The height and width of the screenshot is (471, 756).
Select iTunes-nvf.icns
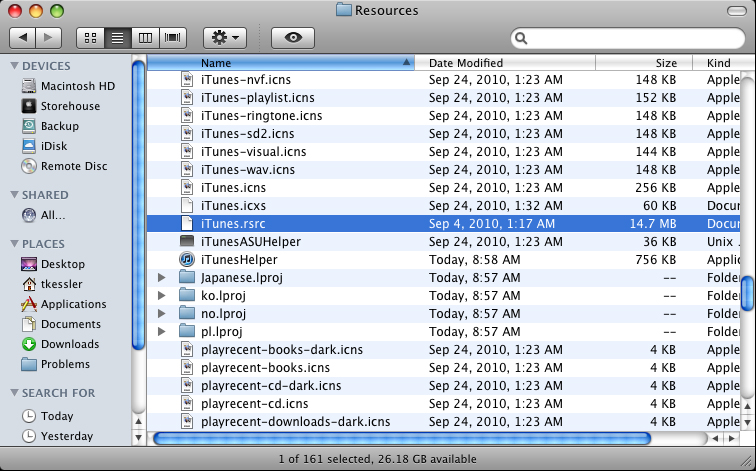pos(444,80)
